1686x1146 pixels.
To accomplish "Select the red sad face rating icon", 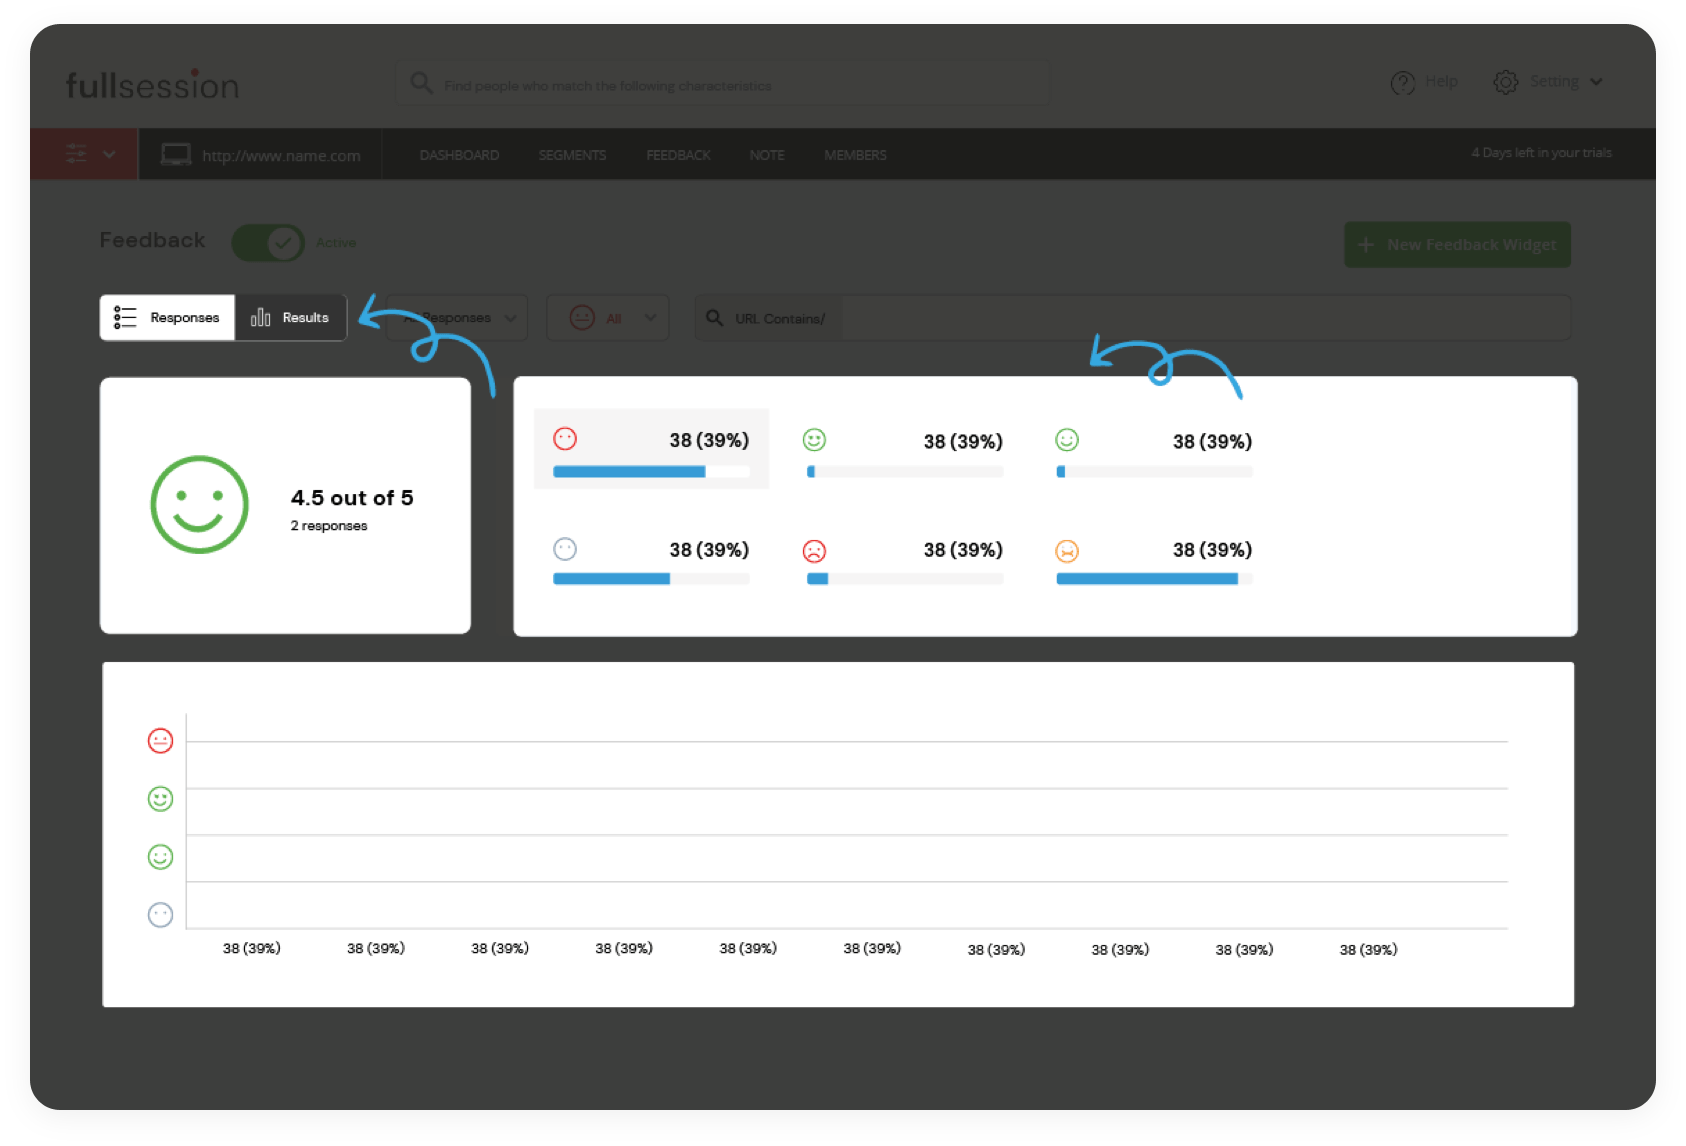I will pos(814,551).
